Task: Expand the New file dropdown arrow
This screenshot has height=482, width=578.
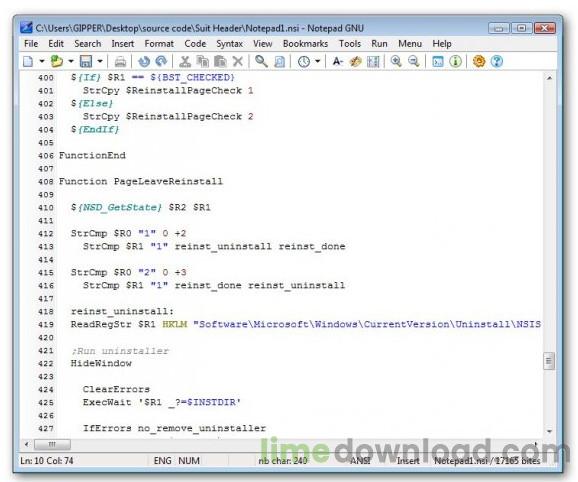Action: pyautogui.click(x=42, y=61)
